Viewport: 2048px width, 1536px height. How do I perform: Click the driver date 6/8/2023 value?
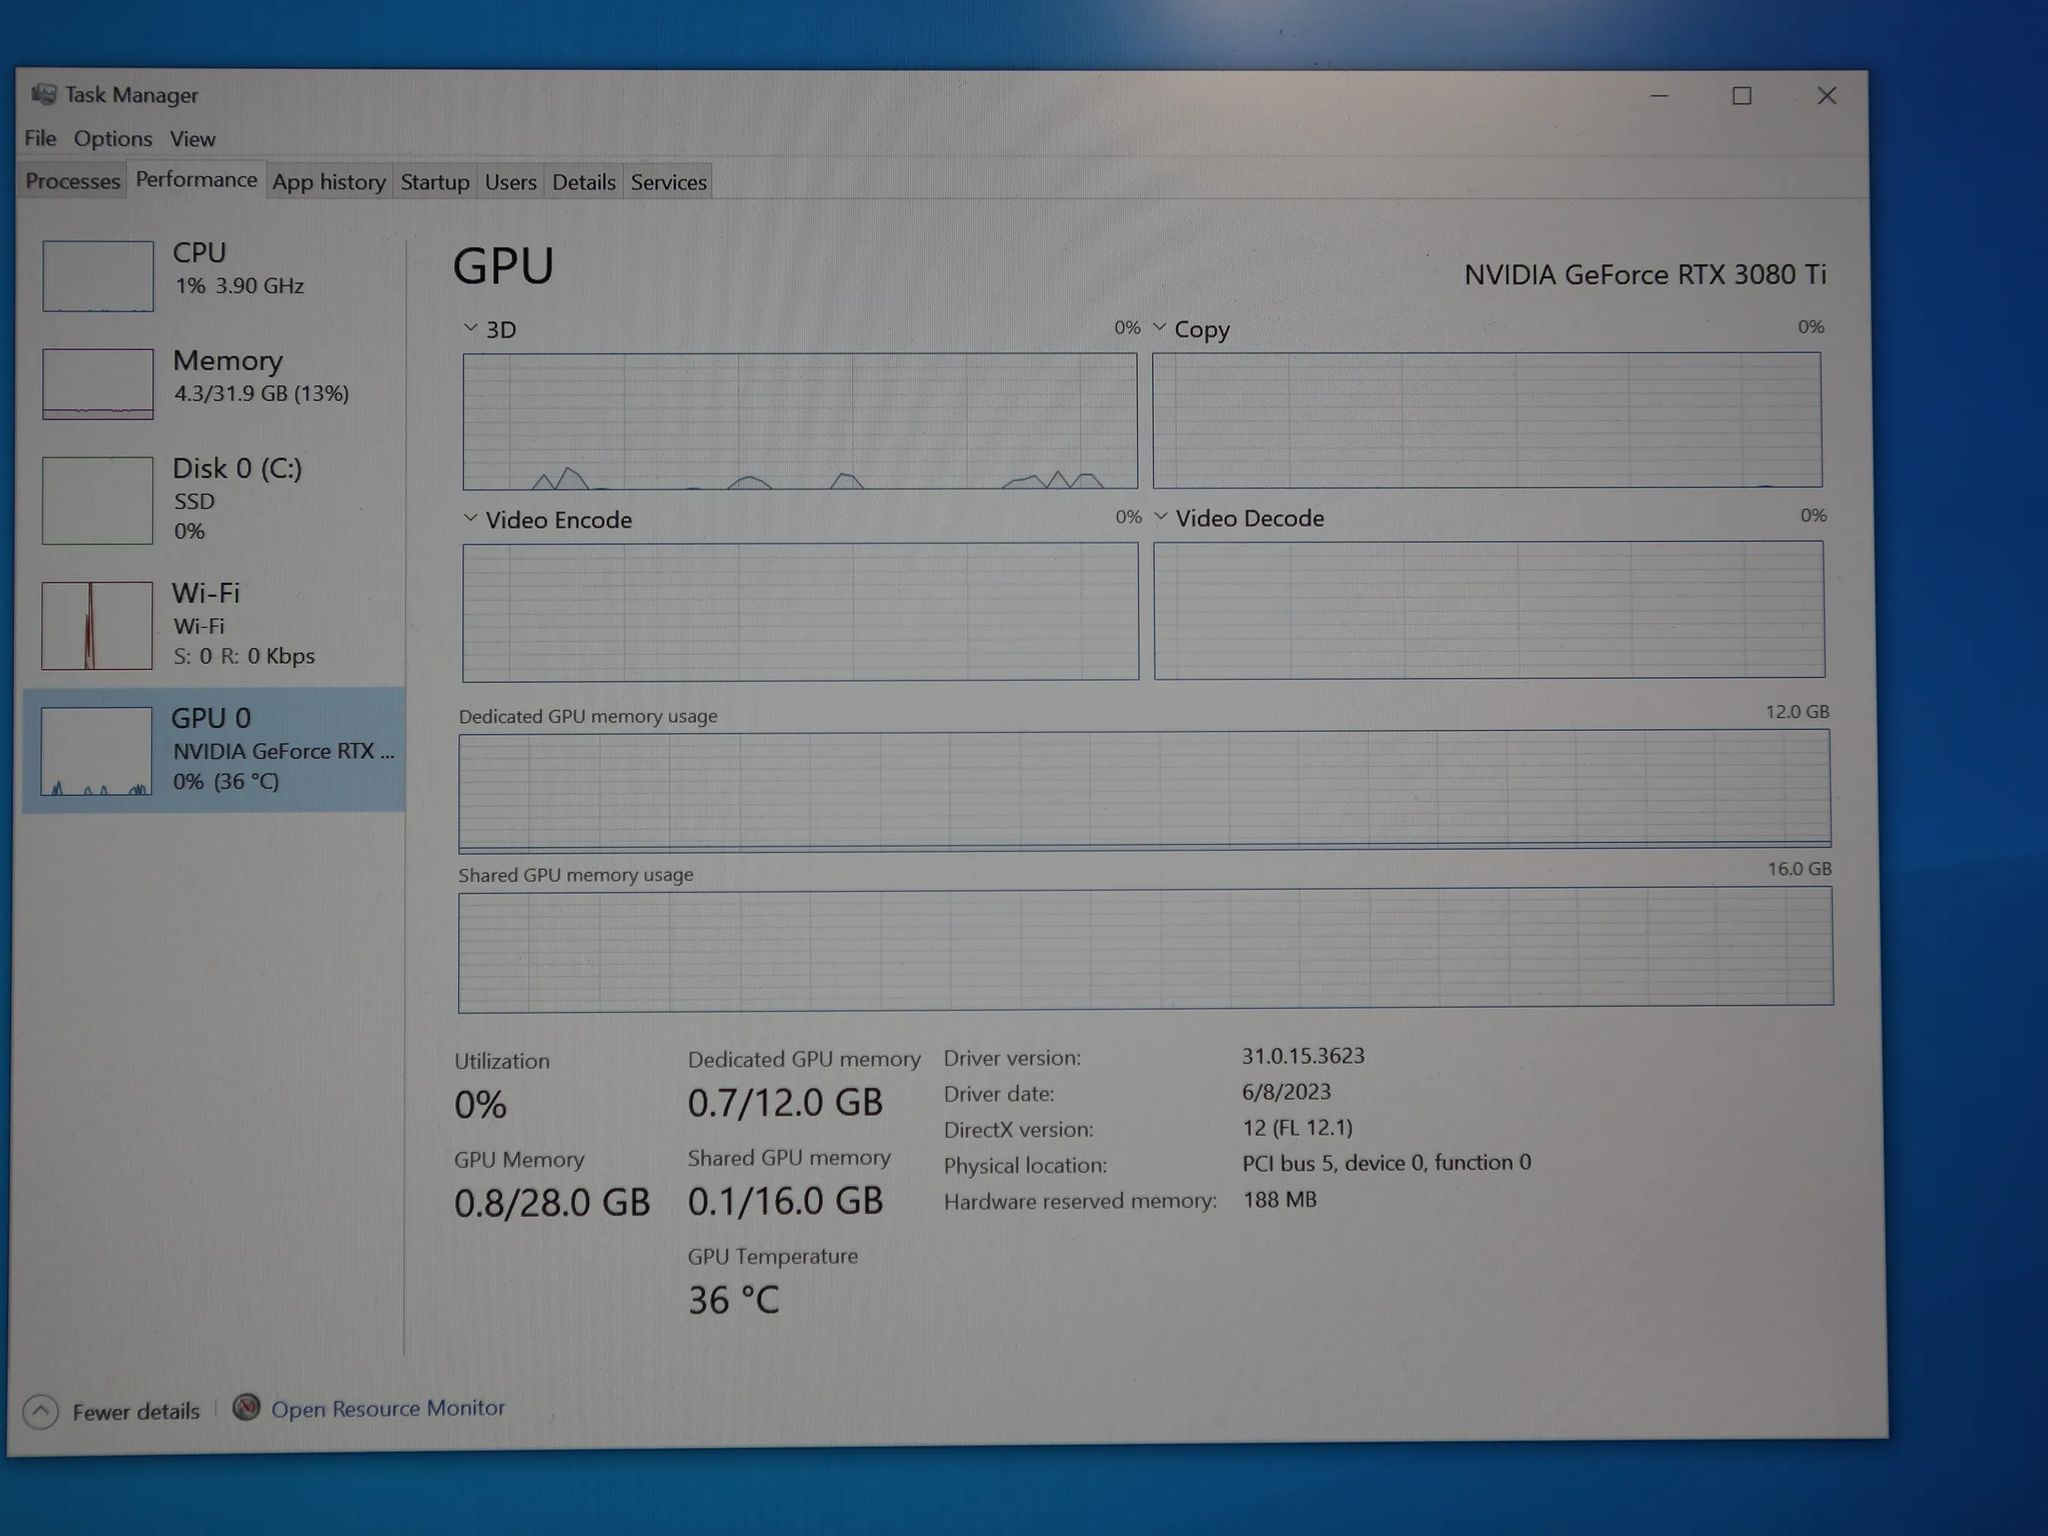pos(1286,1091)
